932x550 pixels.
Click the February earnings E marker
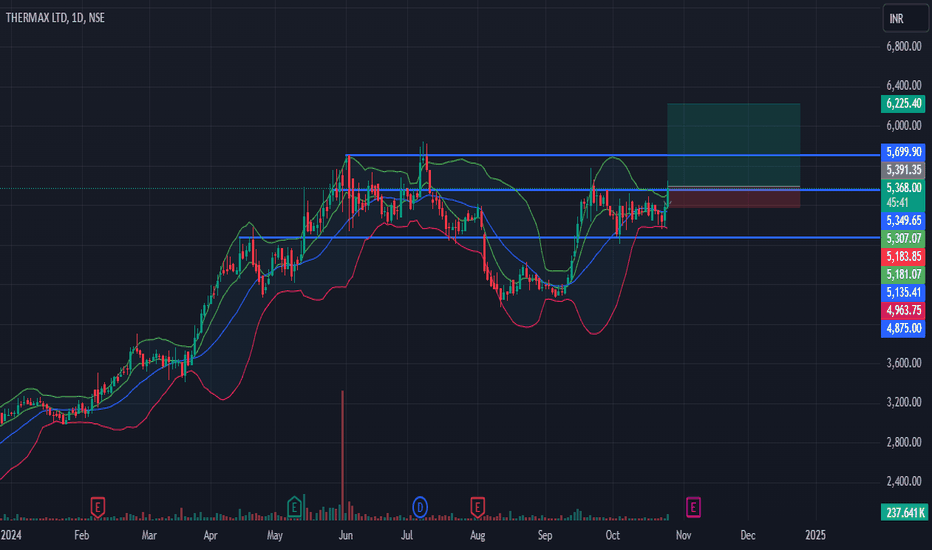[x=97, y=507]
